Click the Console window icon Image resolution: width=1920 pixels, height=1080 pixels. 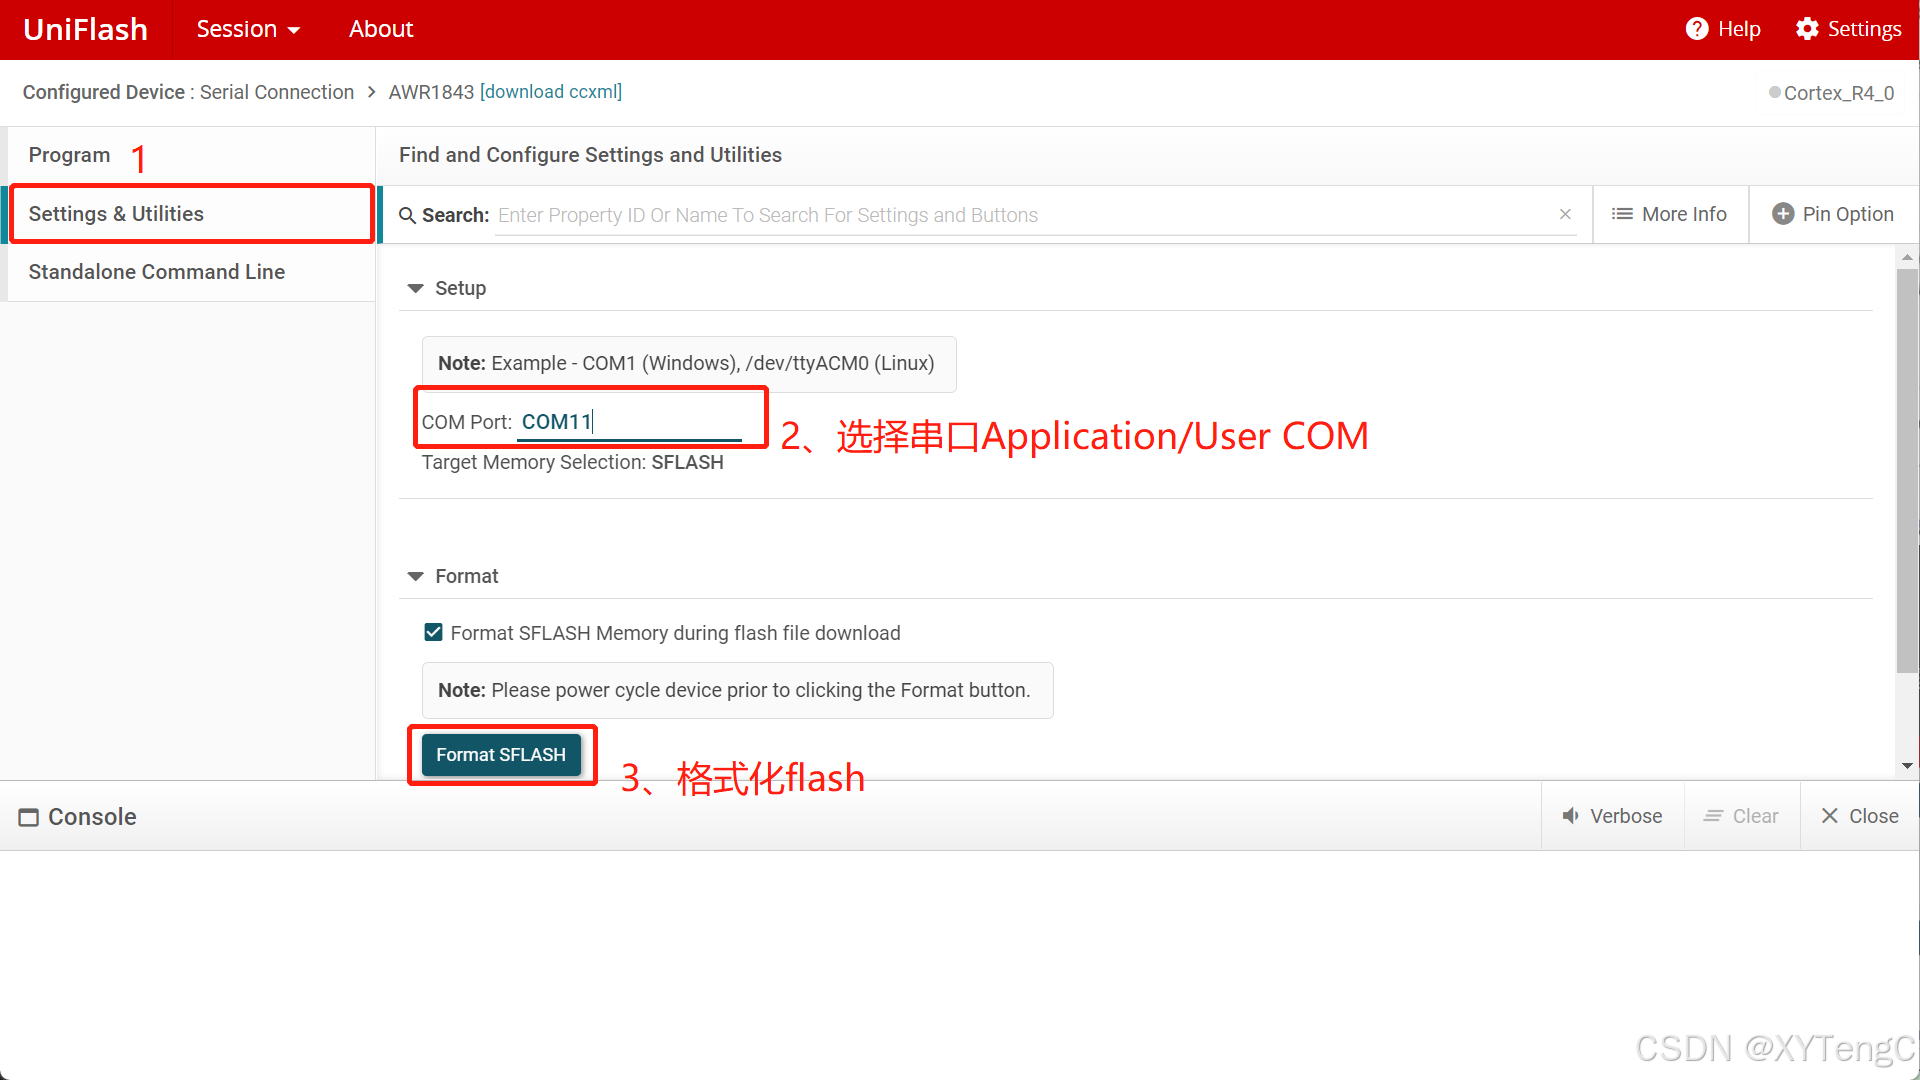[28, 817]
